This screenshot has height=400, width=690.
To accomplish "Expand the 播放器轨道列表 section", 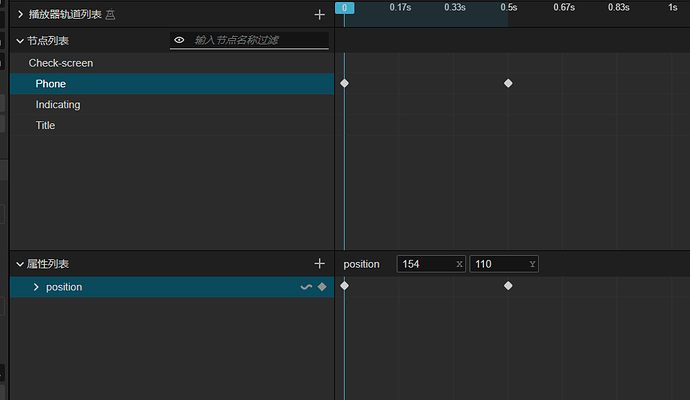I will [20, 15].
